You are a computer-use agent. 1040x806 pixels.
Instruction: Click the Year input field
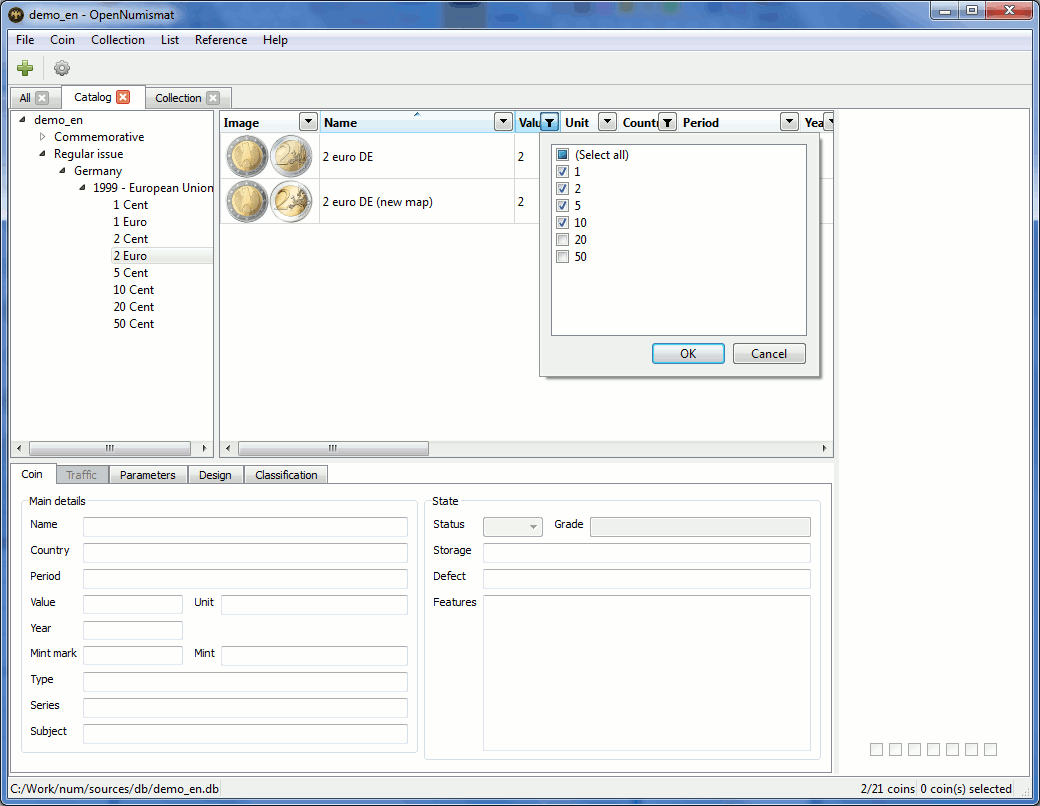click(133, 630)
